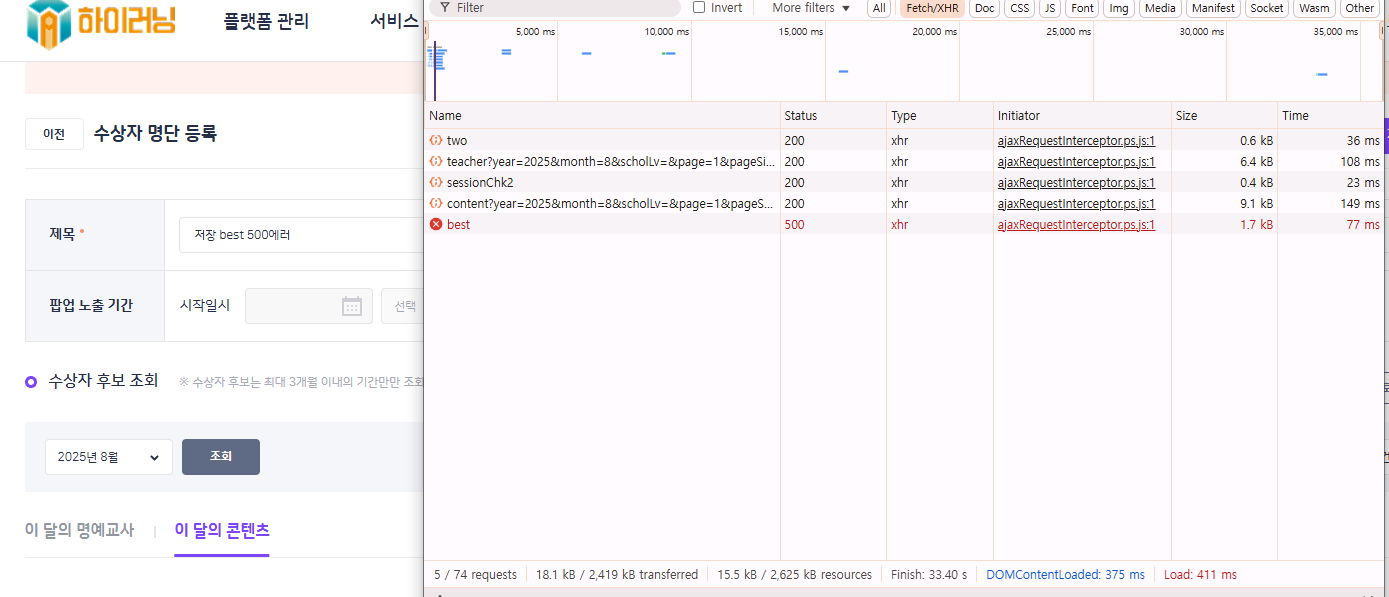This screenshot has width=1389, height=597.
Task: Open the 플랫폼 관리 menu
Action: 266,21
